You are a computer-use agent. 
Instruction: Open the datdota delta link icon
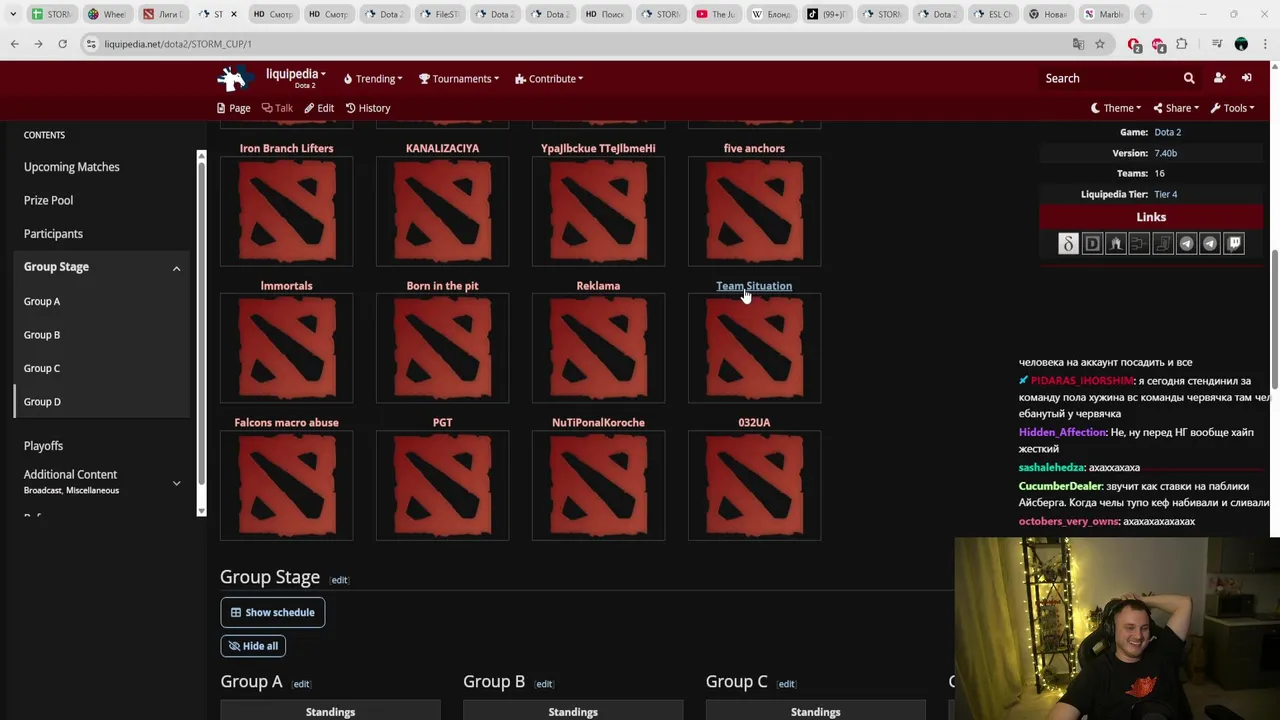(1068, 243)
